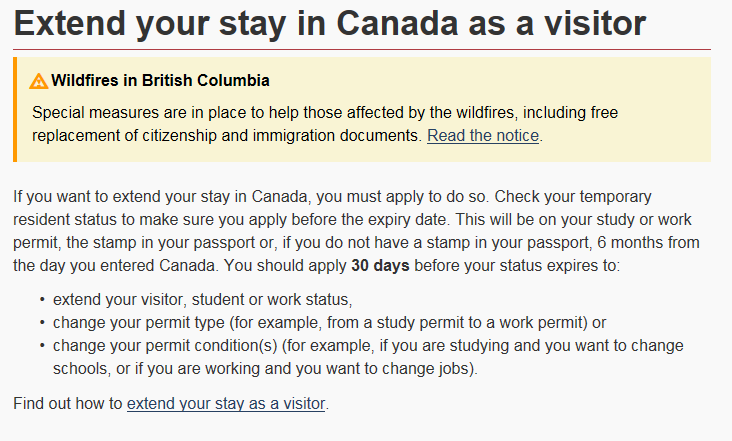This screenshot has width=732, height=441.
Task: Click the bullet about changing permit condition(s)
Action: pyautogui.click(x=368, y=357)
